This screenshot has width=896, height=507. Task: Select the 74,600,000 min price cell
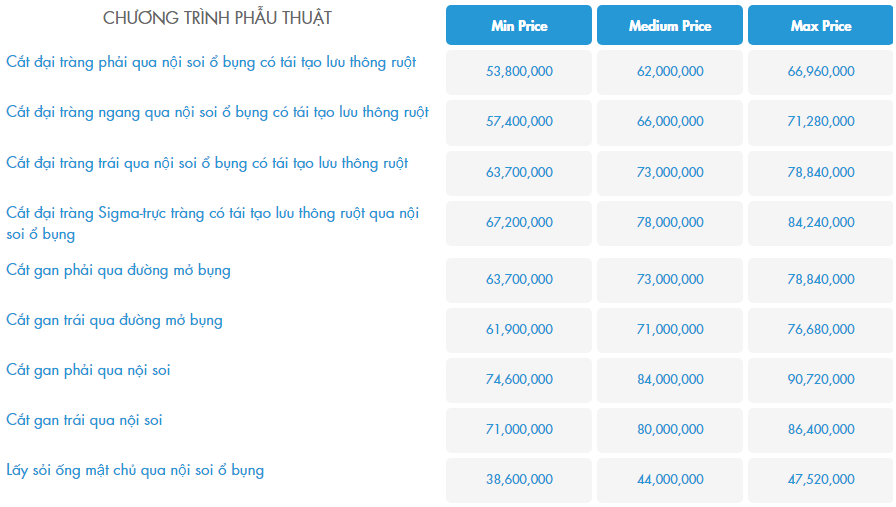519,380
